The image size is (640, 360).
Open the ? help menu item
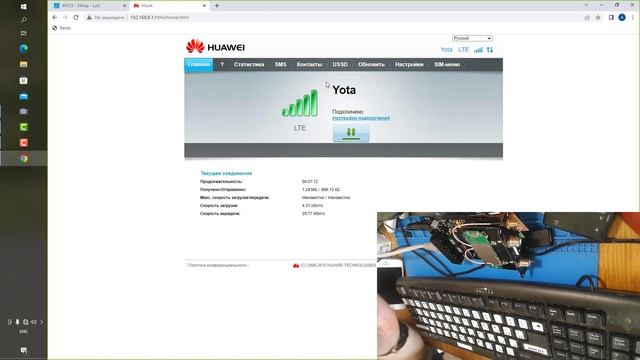(x=222, y=64)
